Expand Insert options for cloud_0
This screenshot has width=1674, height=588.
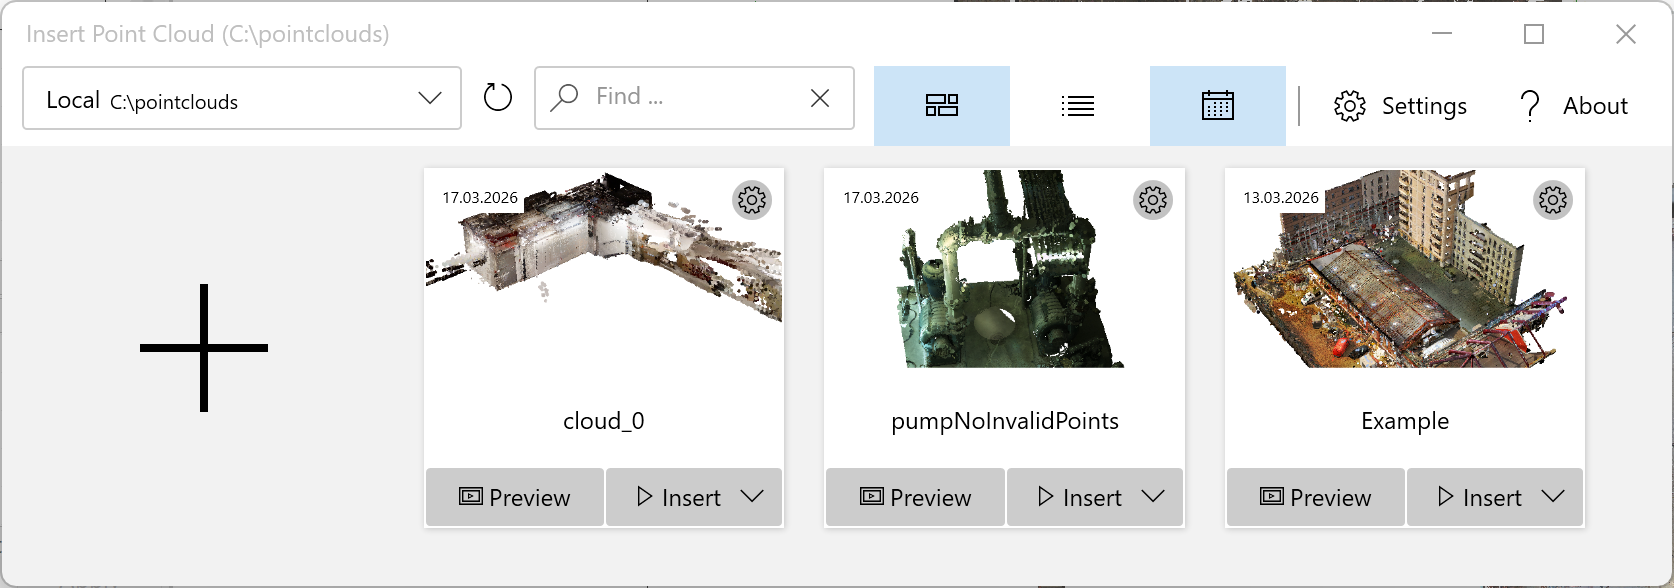(753, 497)
